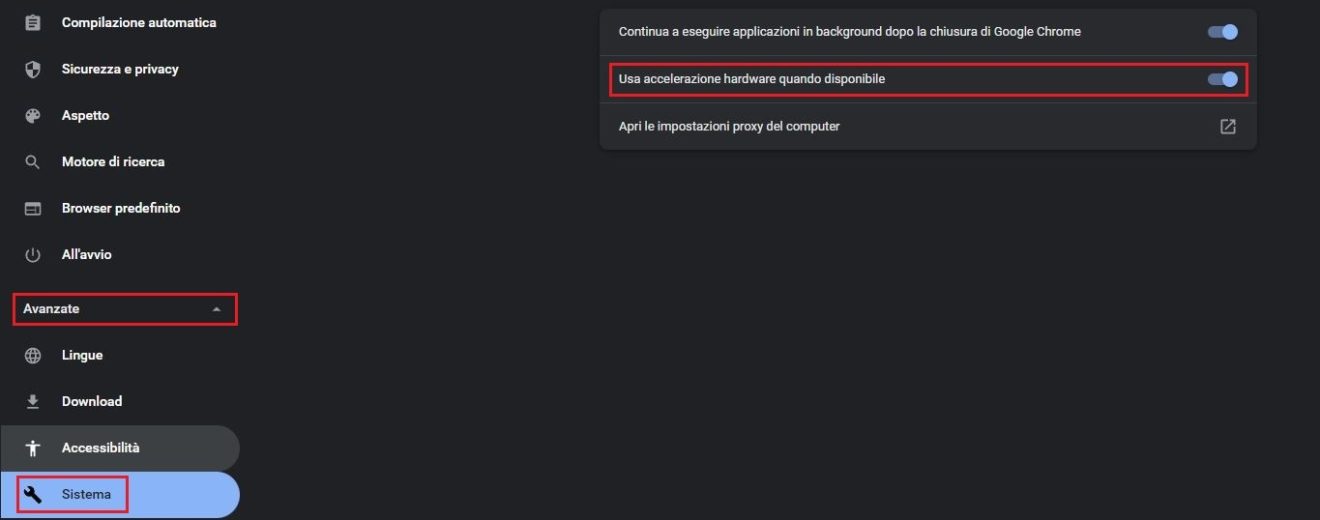Click the Avanzate section header label
The image size is (1320, 520).
tap(52, 309)
